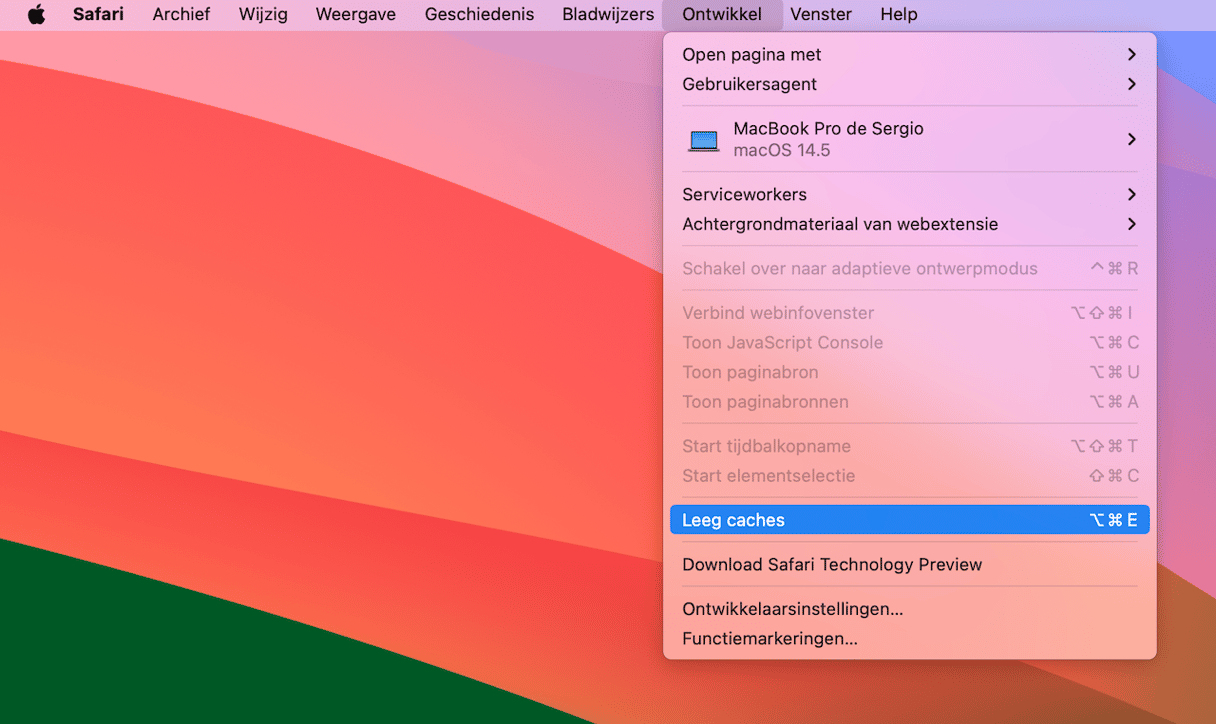The height and width of the screenshot is (724, 1216).
Task: Select the 'Toon paginabronnen' entry
Action: pyautogui.click(x=910, y=403)
